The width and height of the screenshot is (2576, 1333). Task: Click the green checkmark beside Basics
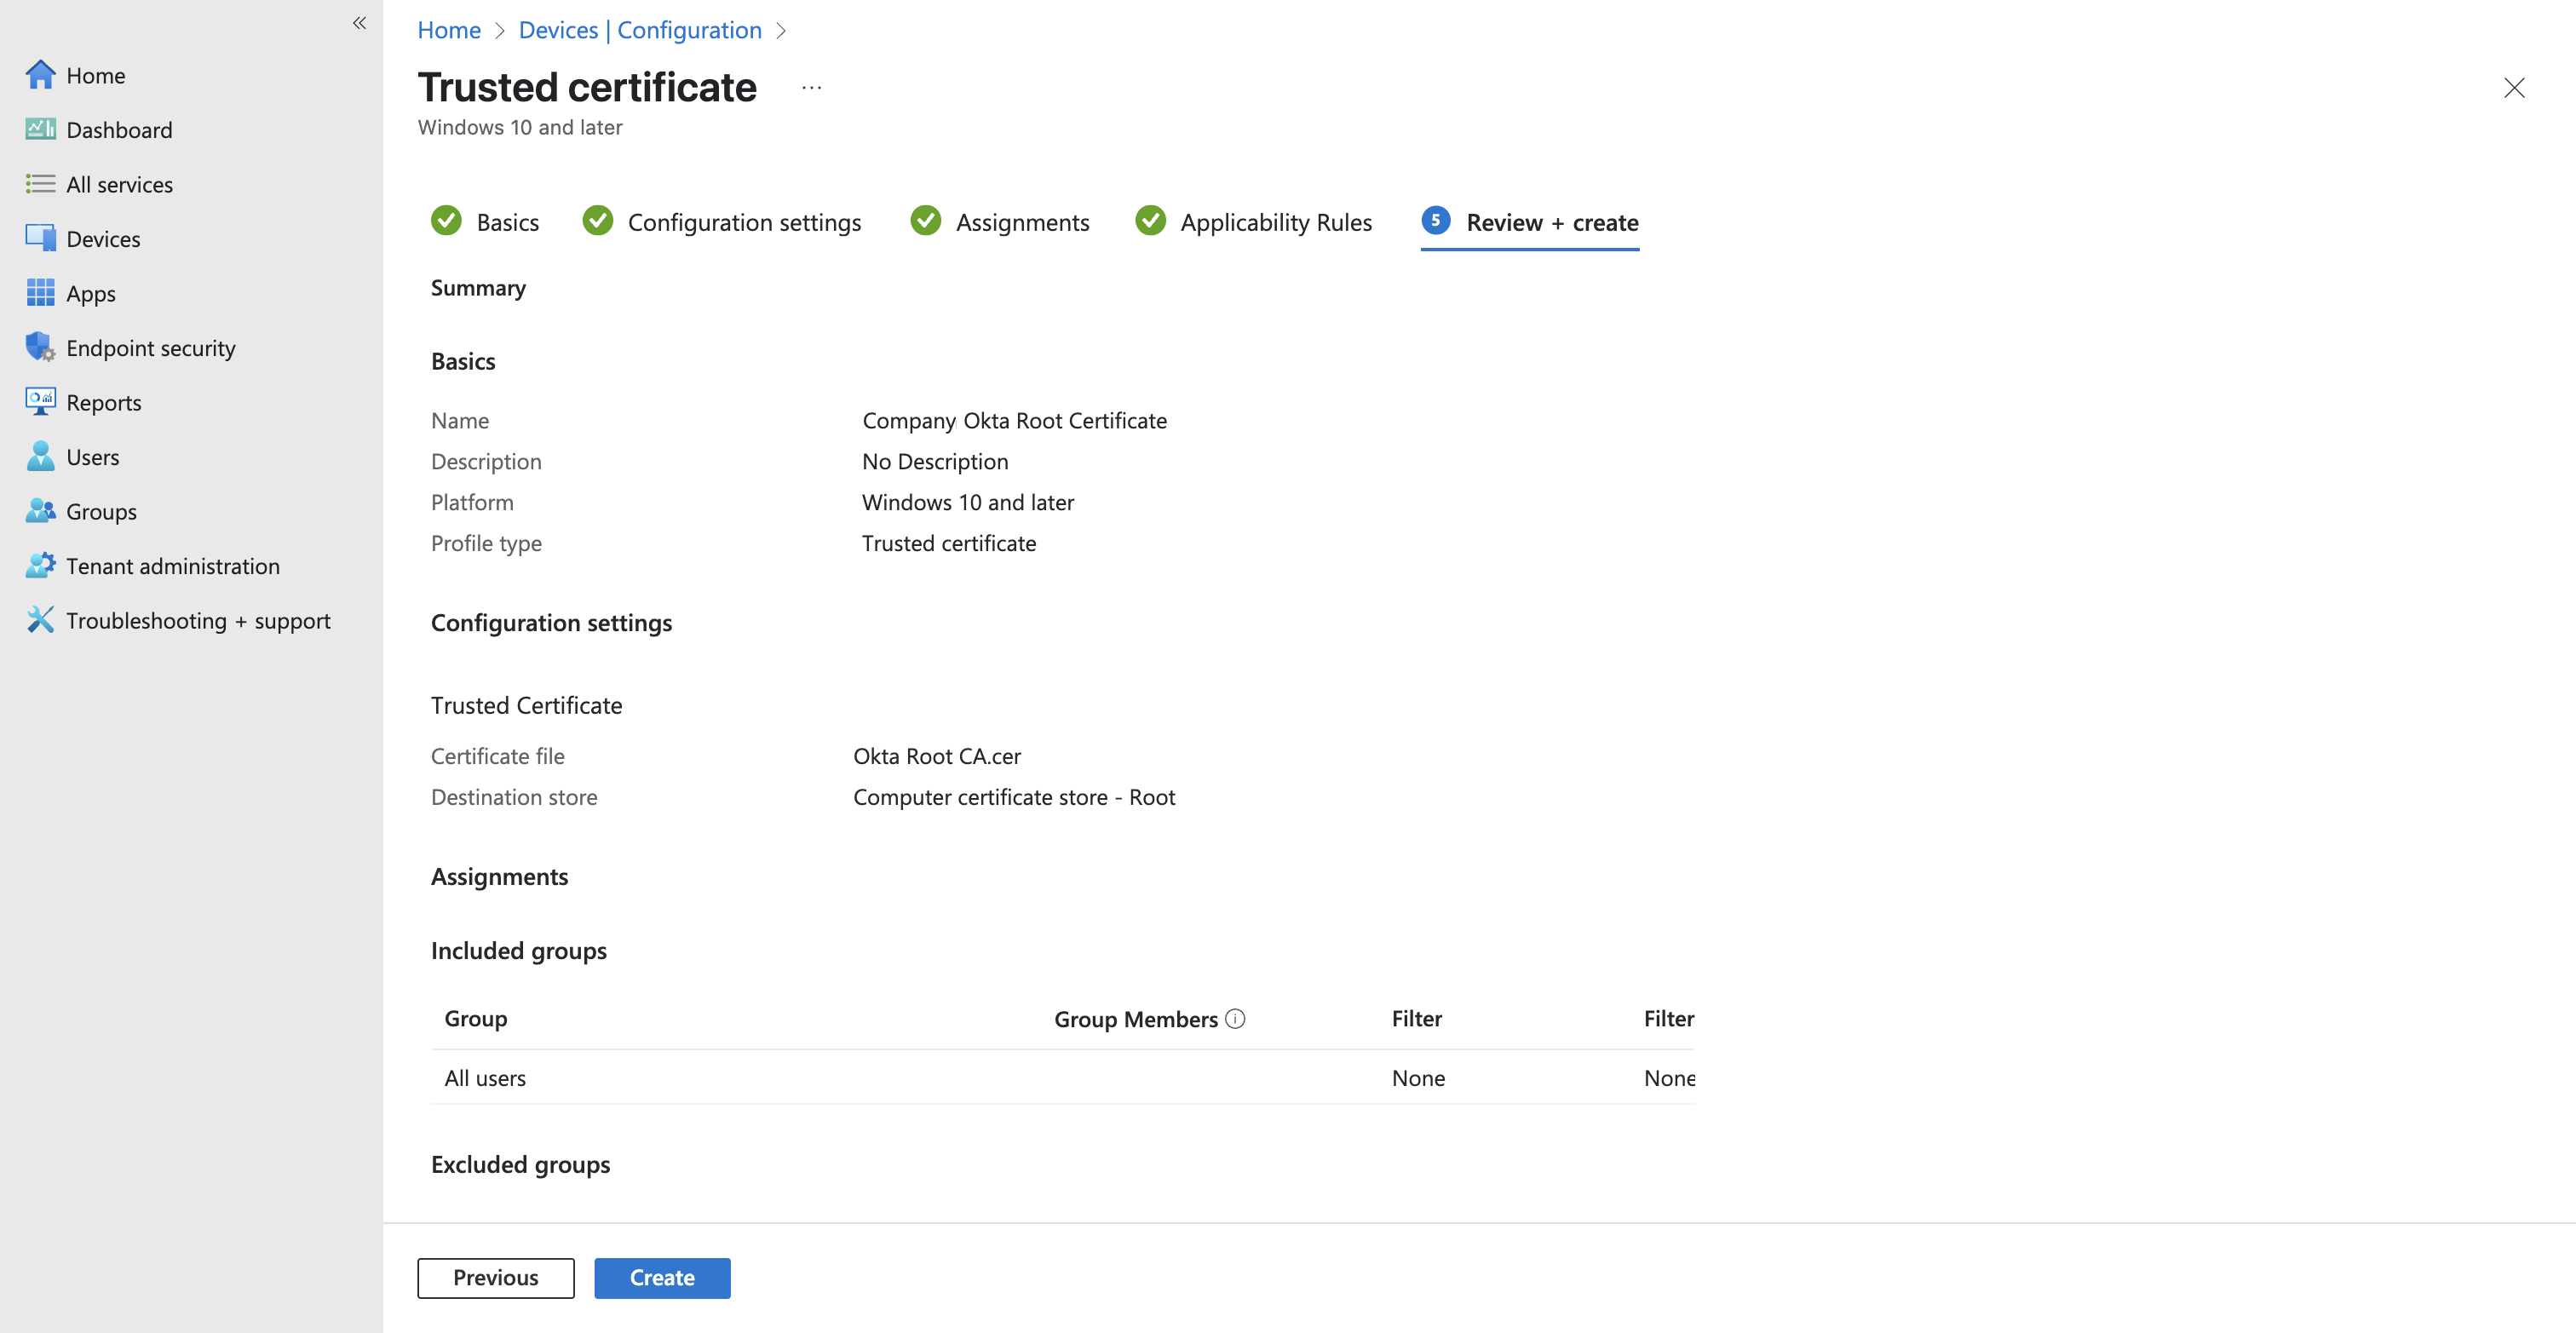click(x=446, y=220)
